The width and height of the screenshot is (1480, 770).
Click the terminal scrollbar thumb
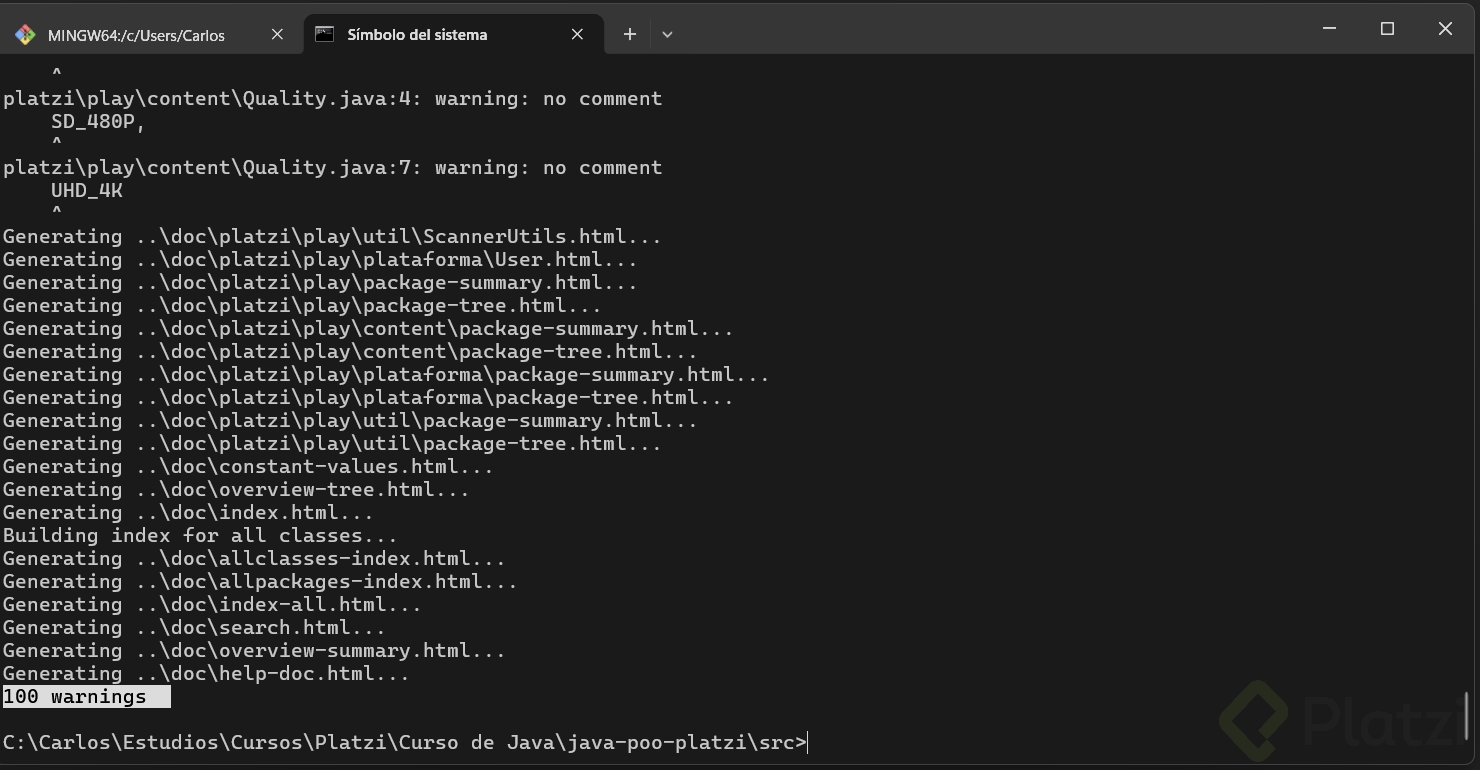1466,715
